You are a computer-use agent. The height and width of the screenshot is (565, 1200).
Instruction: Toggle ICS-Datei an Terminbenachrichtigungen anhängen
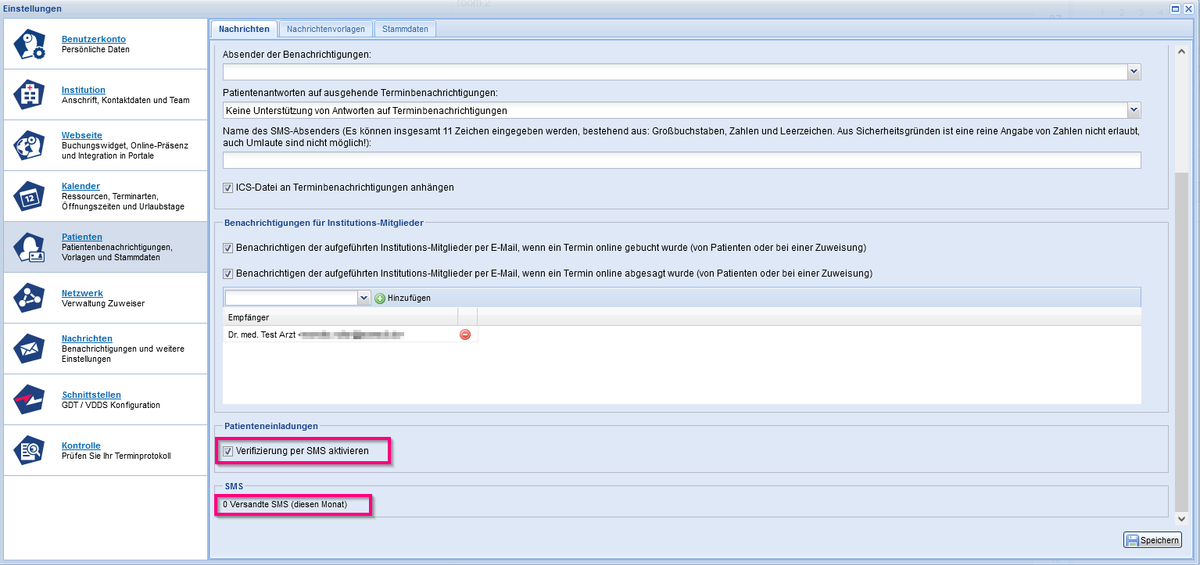[228, 187]
